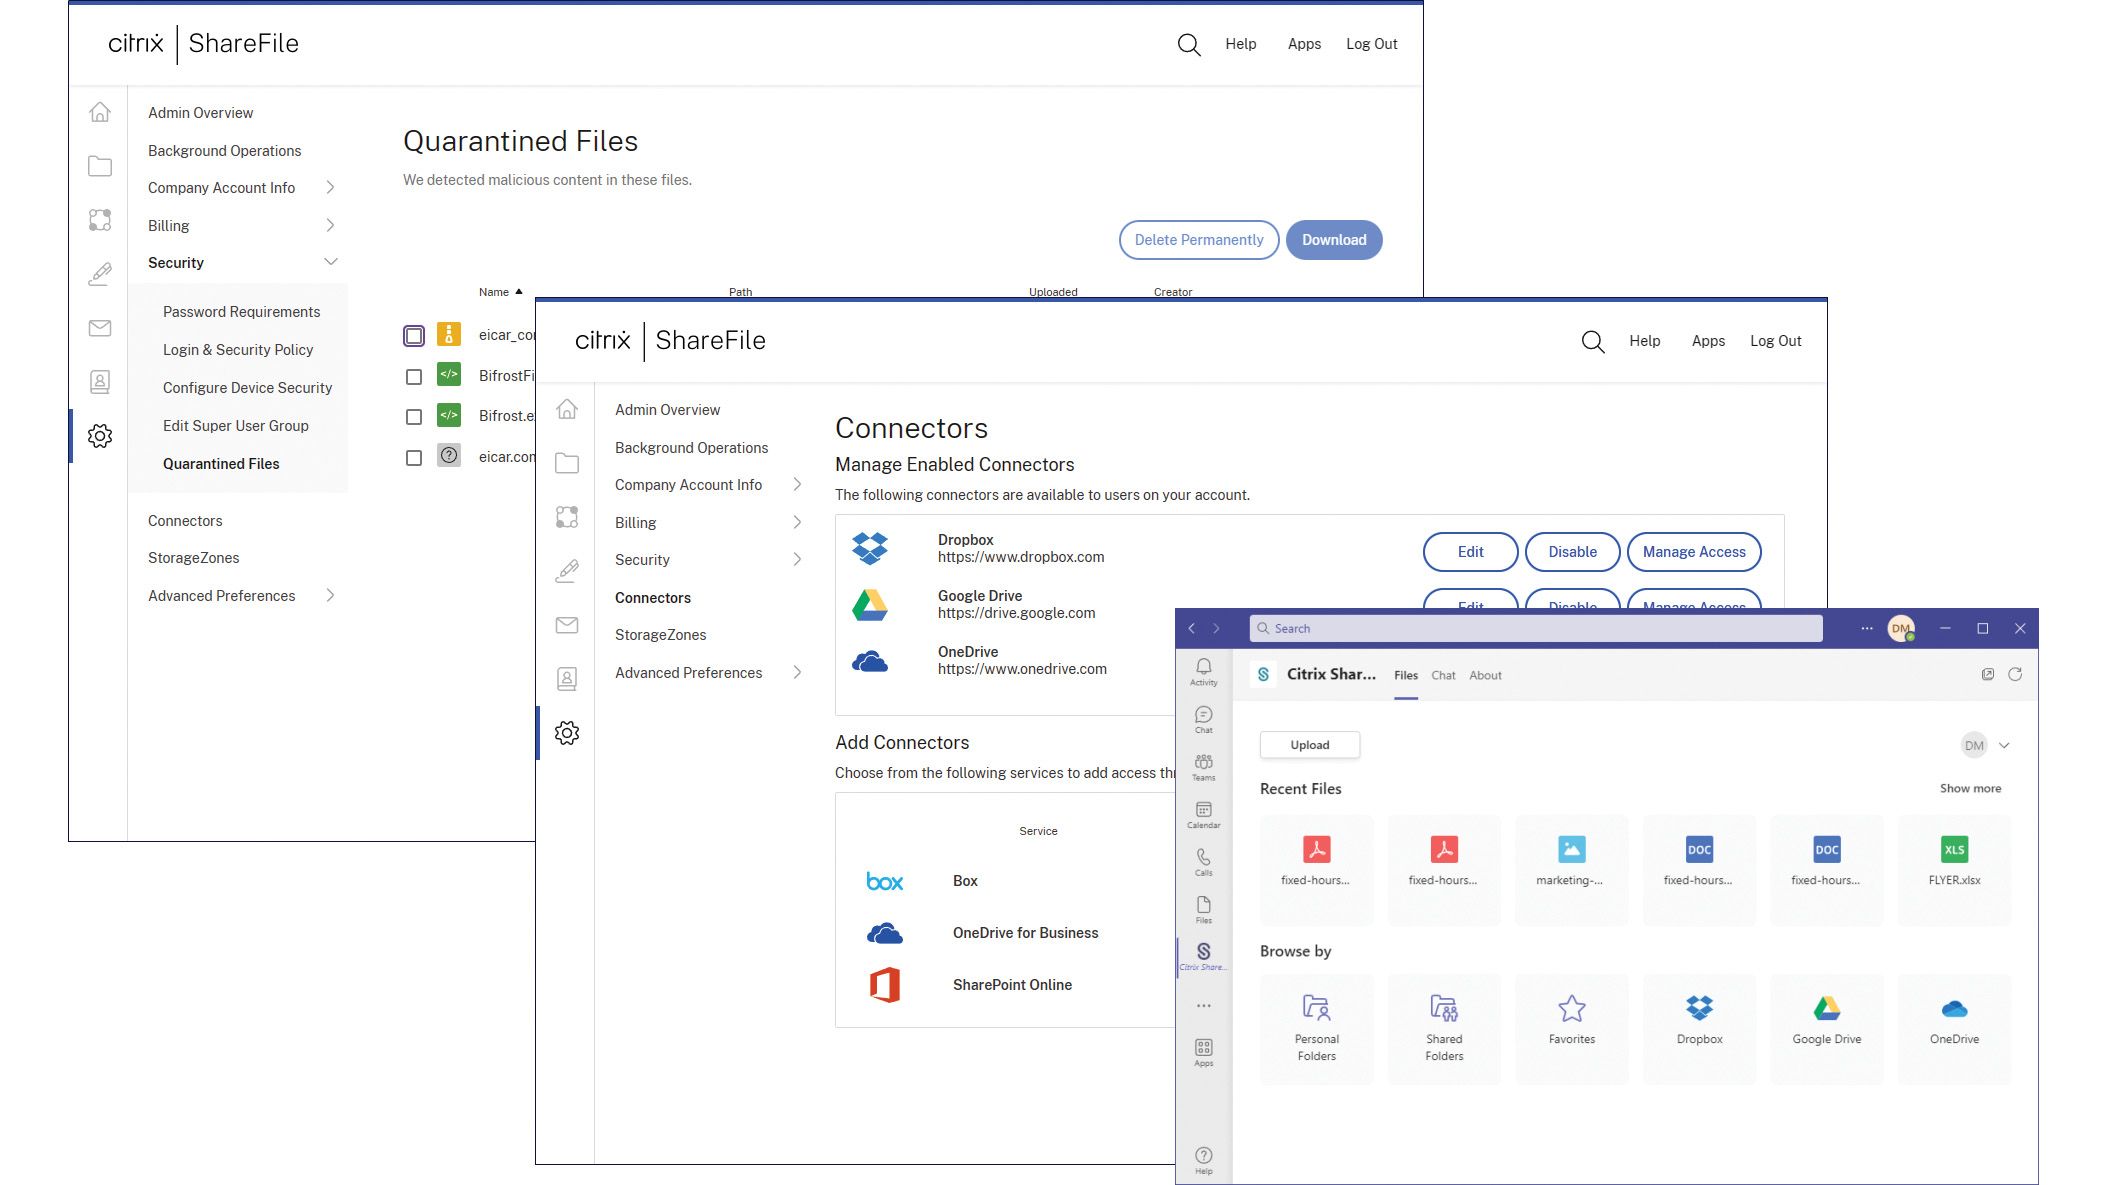Image resolution: width=2107 pixels, height=1185 pixels.
Task: Click search icon in Quarantined Files window
Action: coord(1188,45)
